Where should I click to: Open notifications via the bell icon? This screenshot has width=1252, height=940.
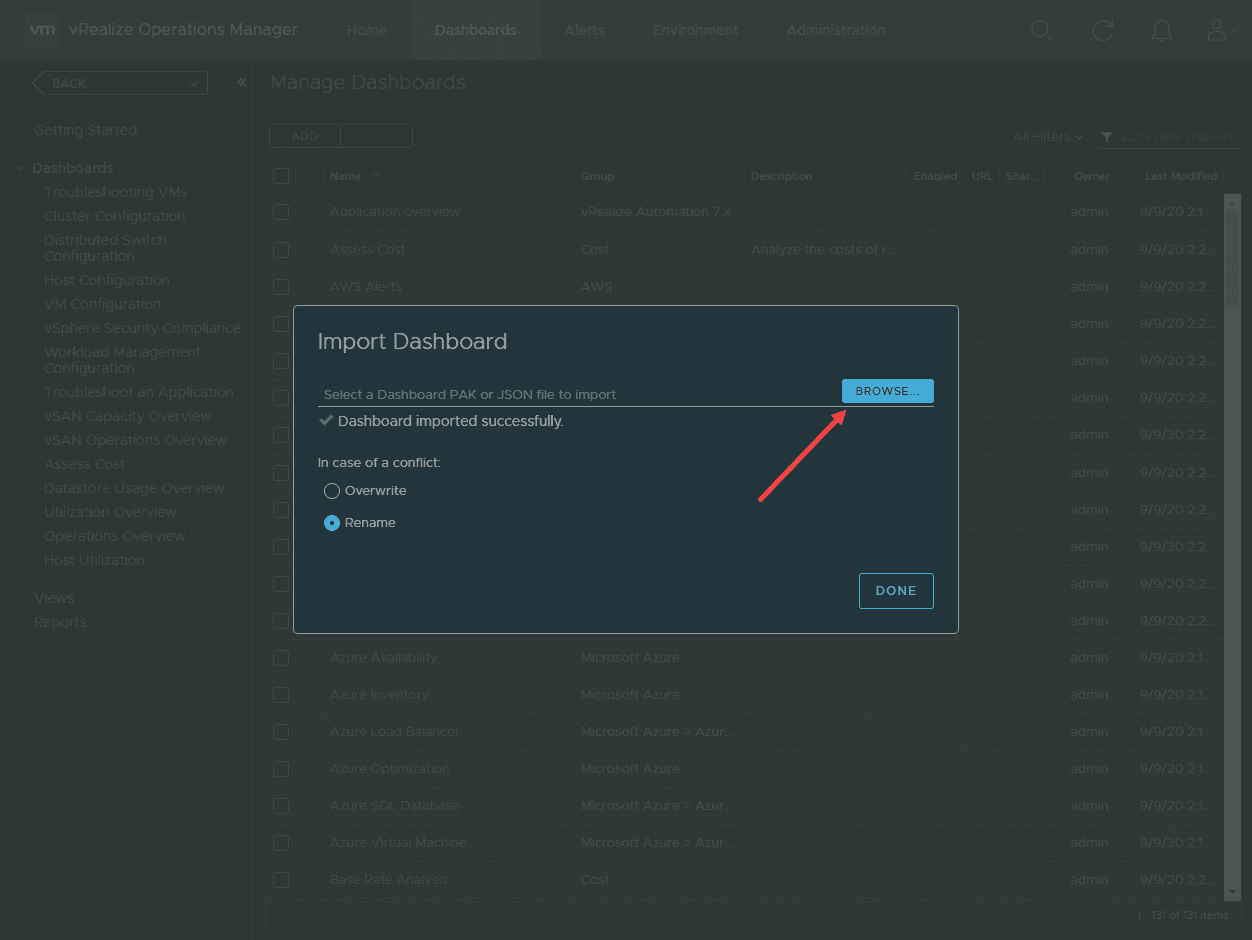1161,31
